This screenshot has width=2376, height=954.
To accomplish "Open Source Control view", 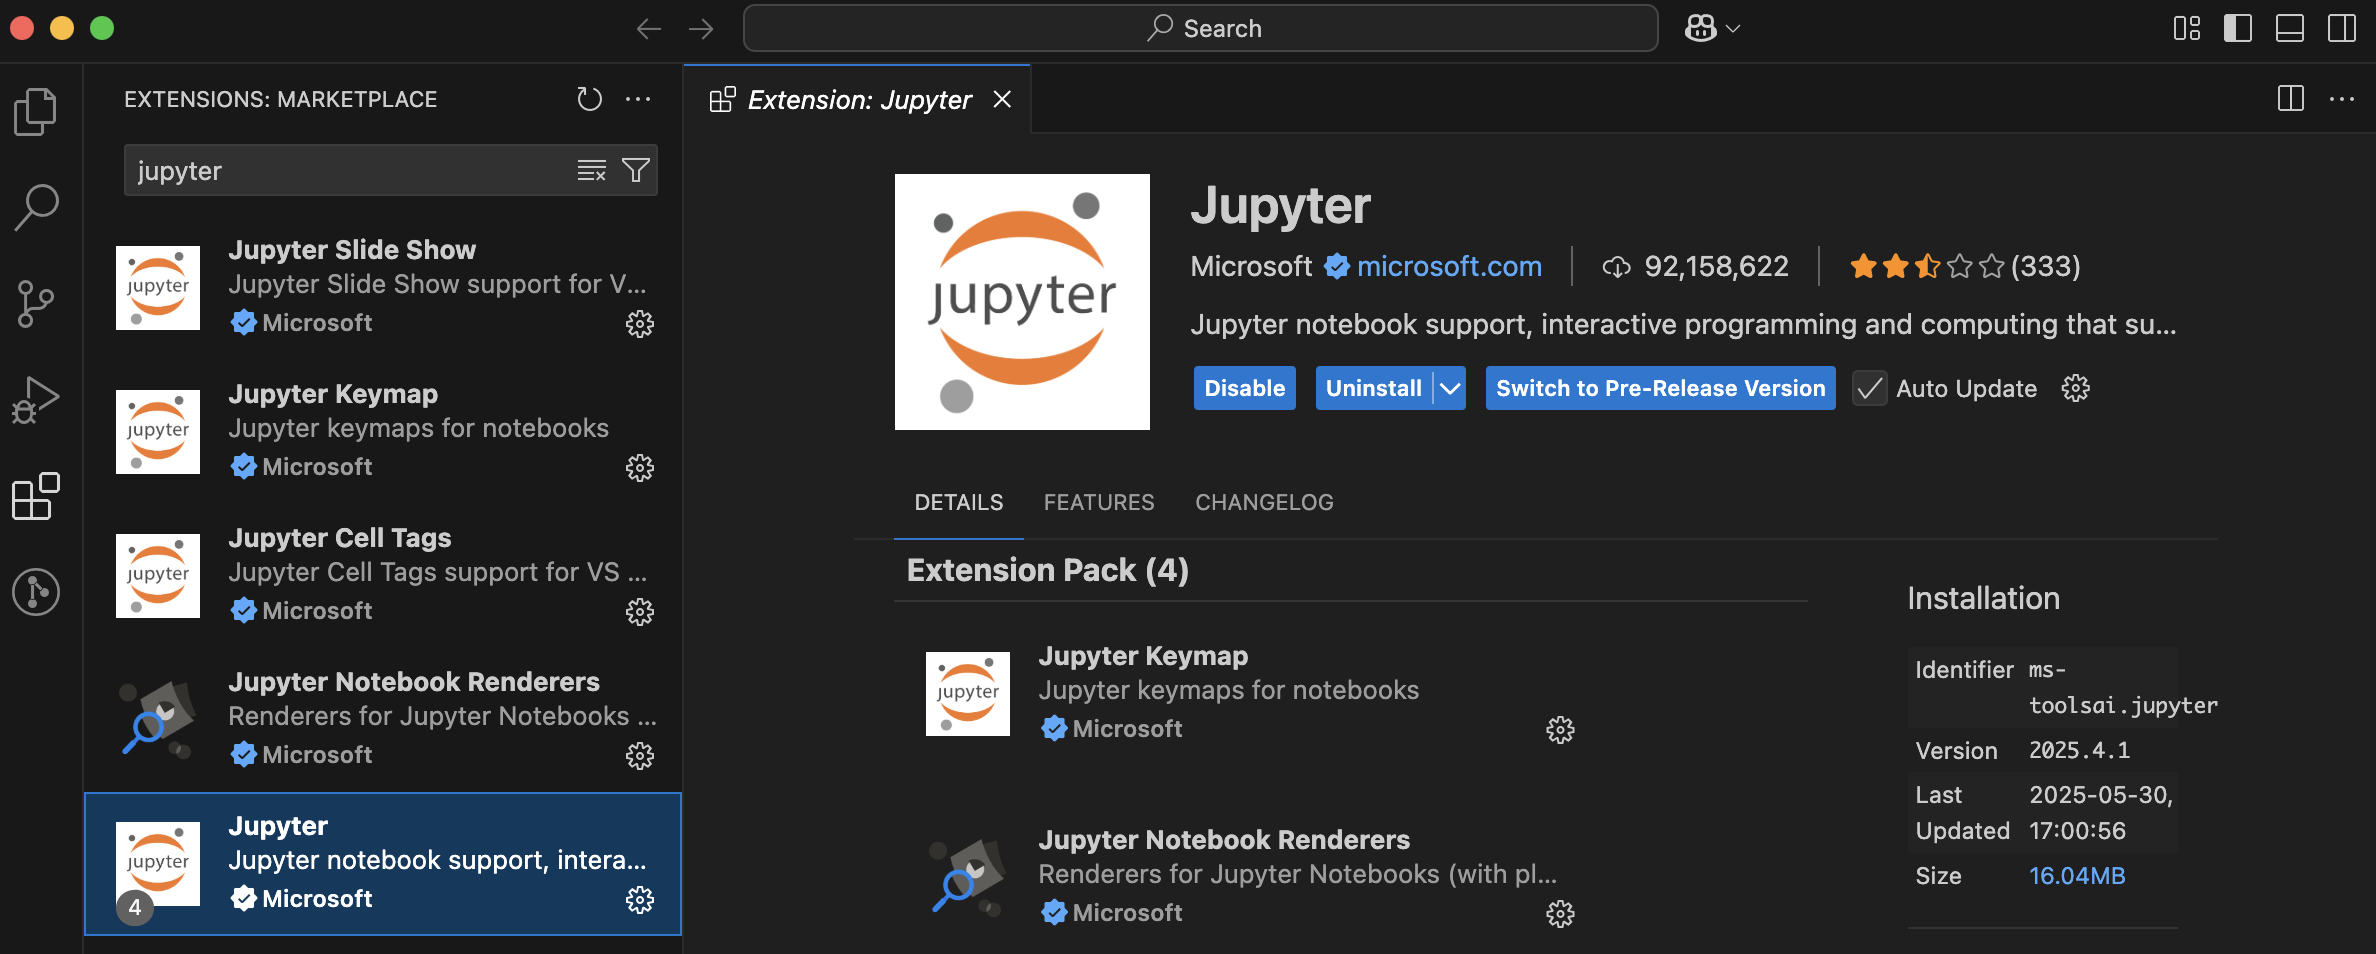I will pyautogui.click(x=36, y=304).
